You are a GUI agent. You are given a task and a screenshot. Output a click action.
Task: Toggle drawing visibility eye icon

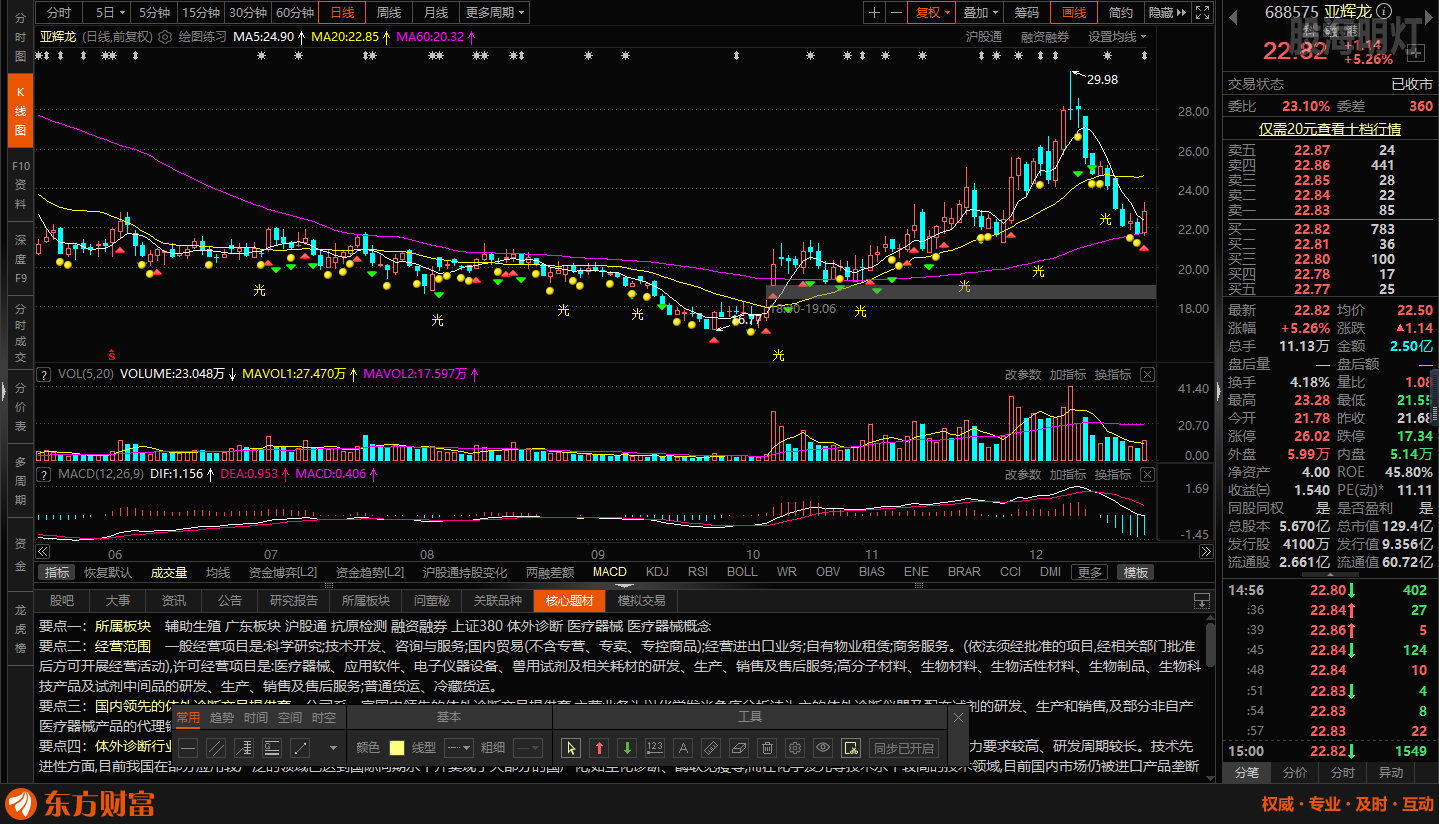(822, 747)
